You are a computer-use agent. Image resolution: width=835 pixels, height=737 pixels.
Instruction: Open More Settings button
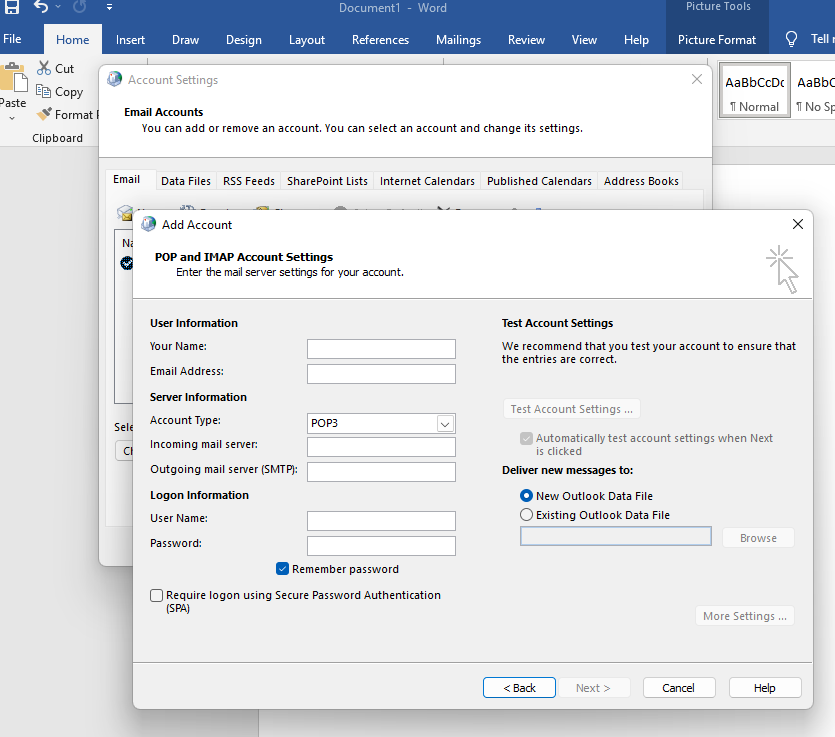pyautogui.click(x=744, y=616)
